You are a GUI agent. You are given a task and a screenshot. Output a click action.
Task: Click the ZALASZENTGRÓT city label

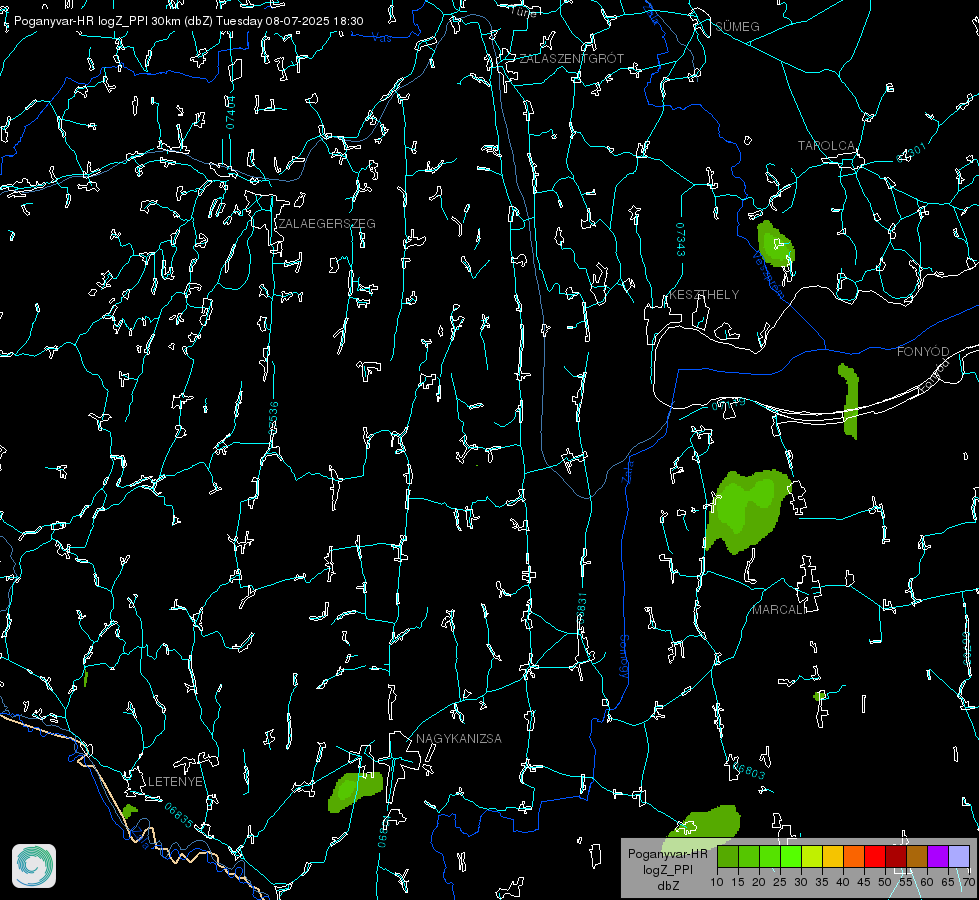571,59
